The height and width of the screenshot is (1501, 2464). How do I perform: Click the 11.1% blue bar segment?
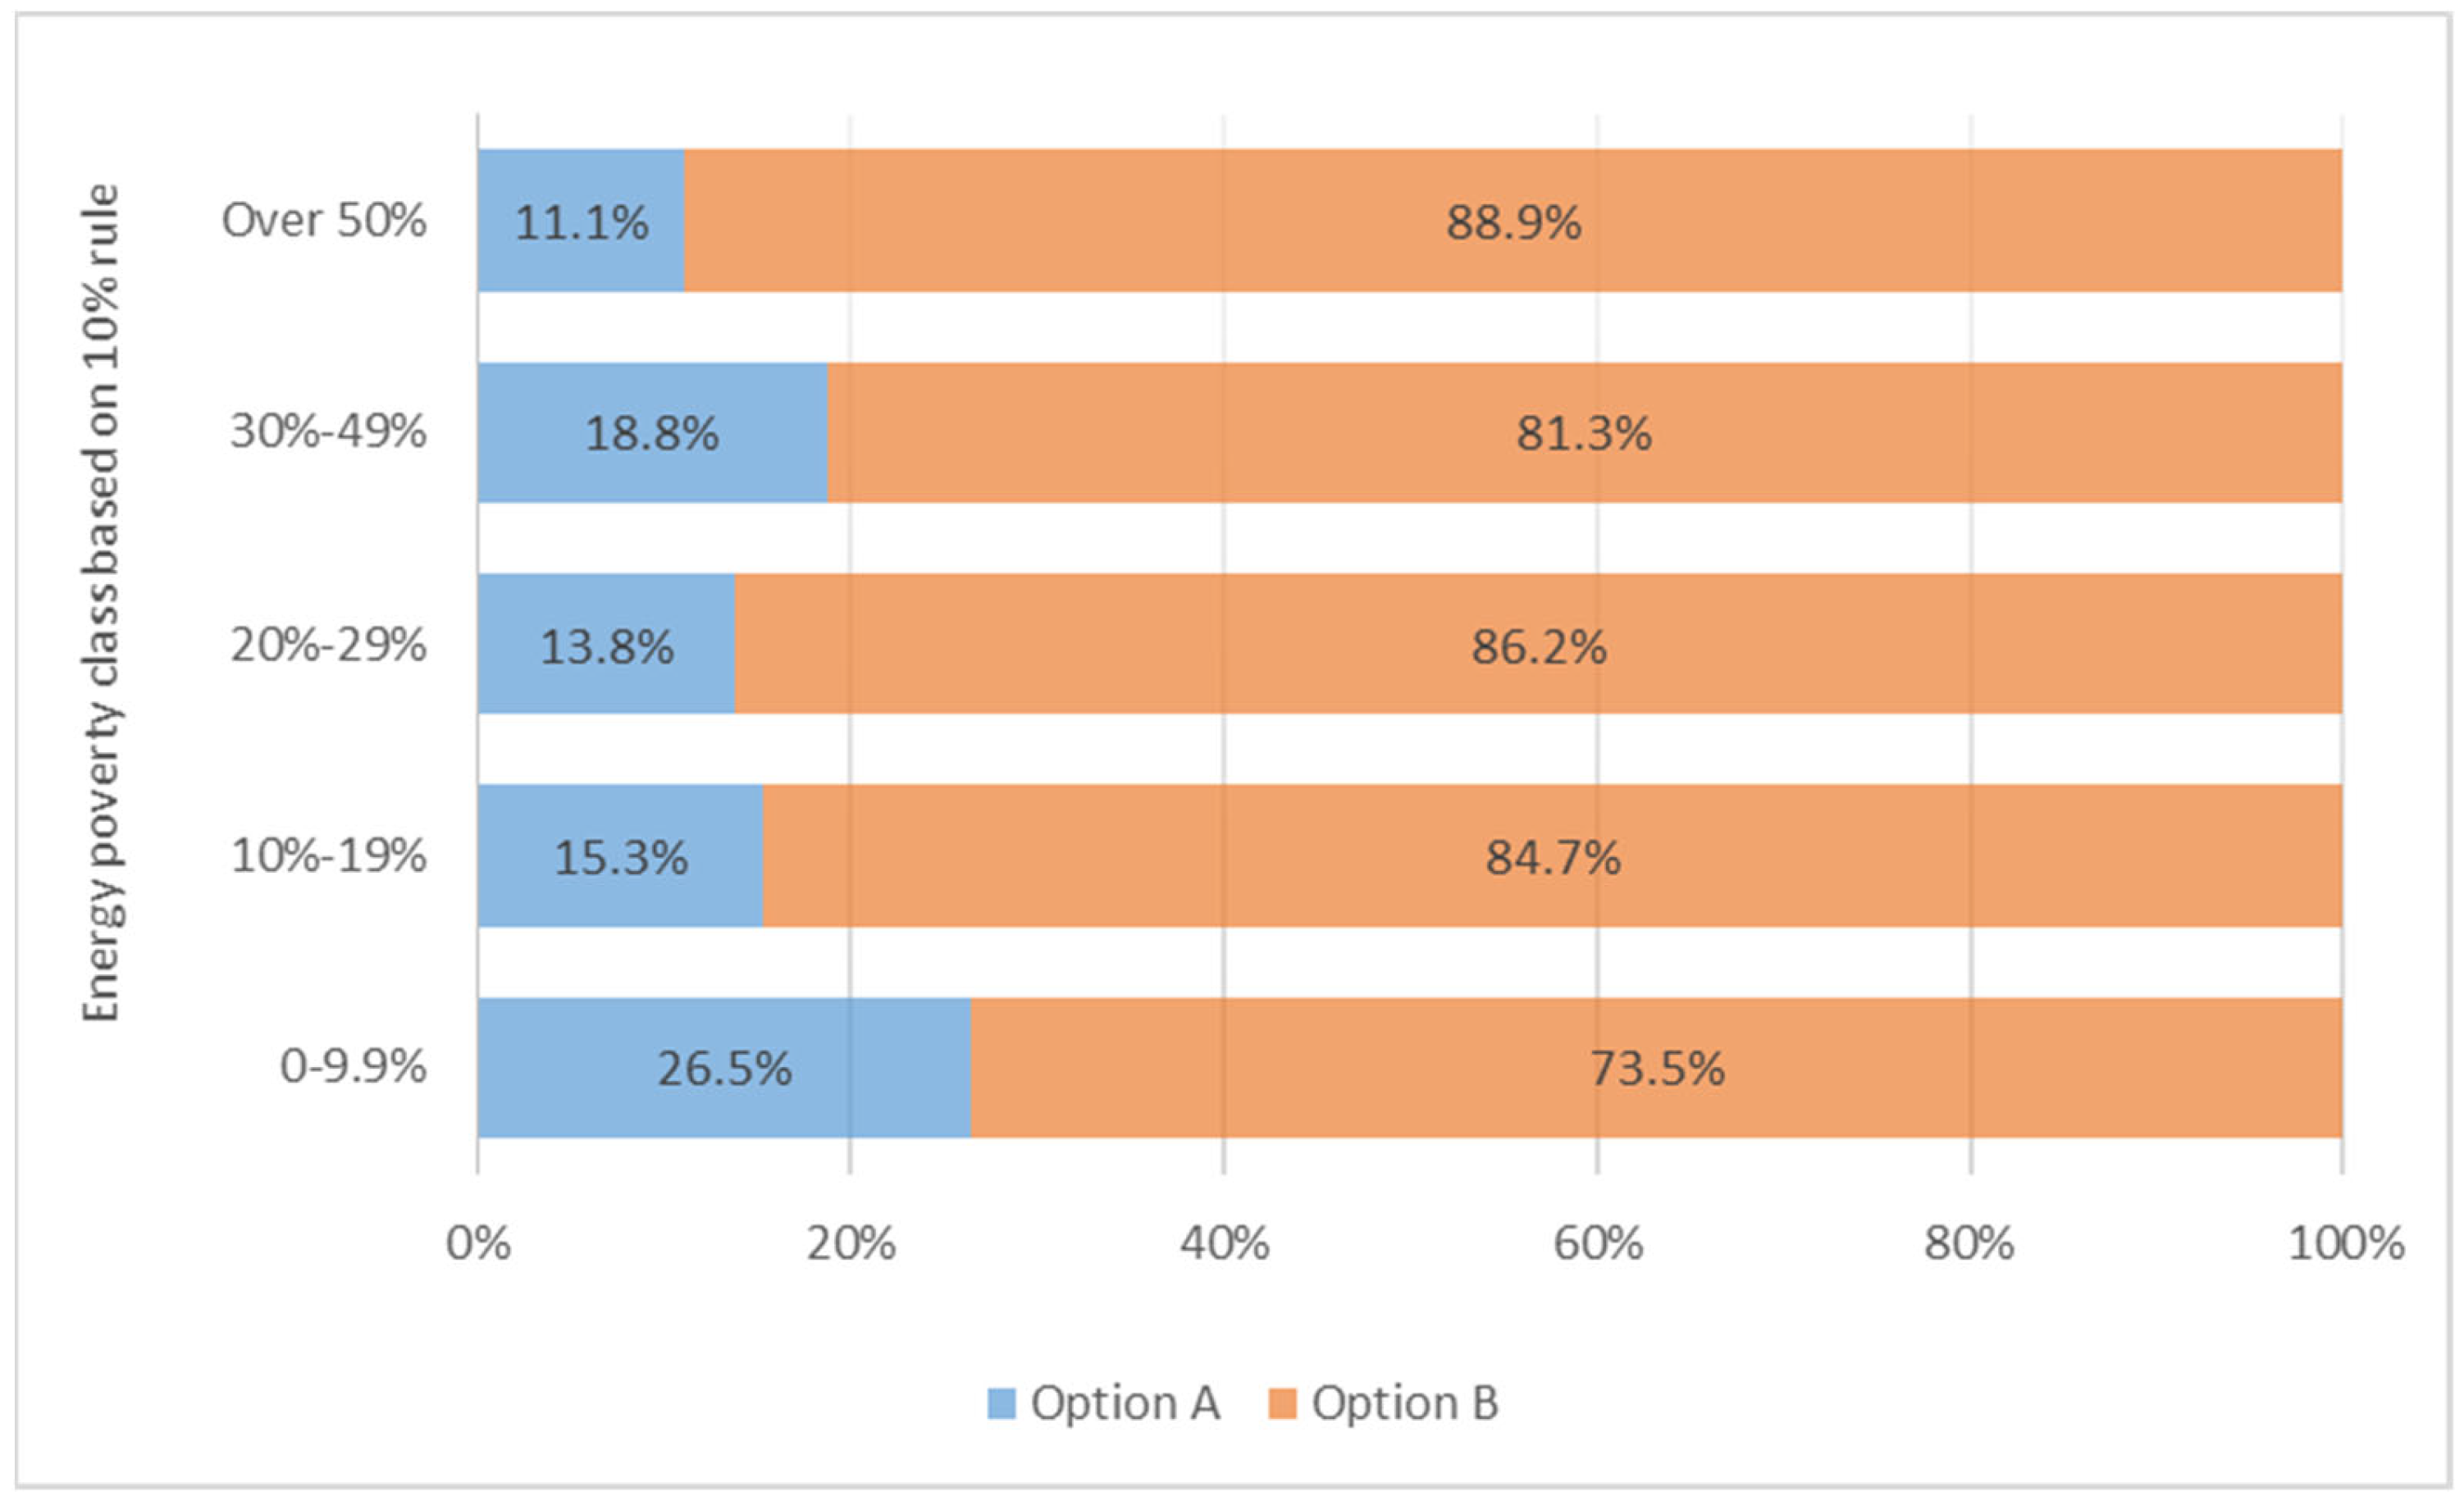click(x=581, y=221)
